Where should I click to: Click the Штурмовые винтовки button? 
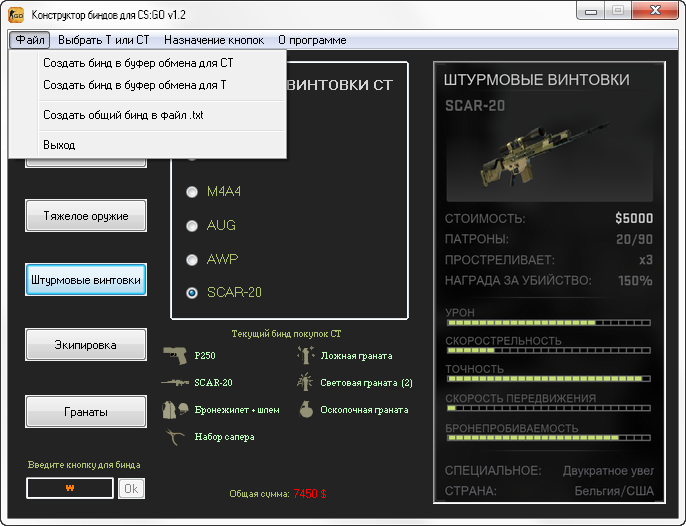point(86,280)
